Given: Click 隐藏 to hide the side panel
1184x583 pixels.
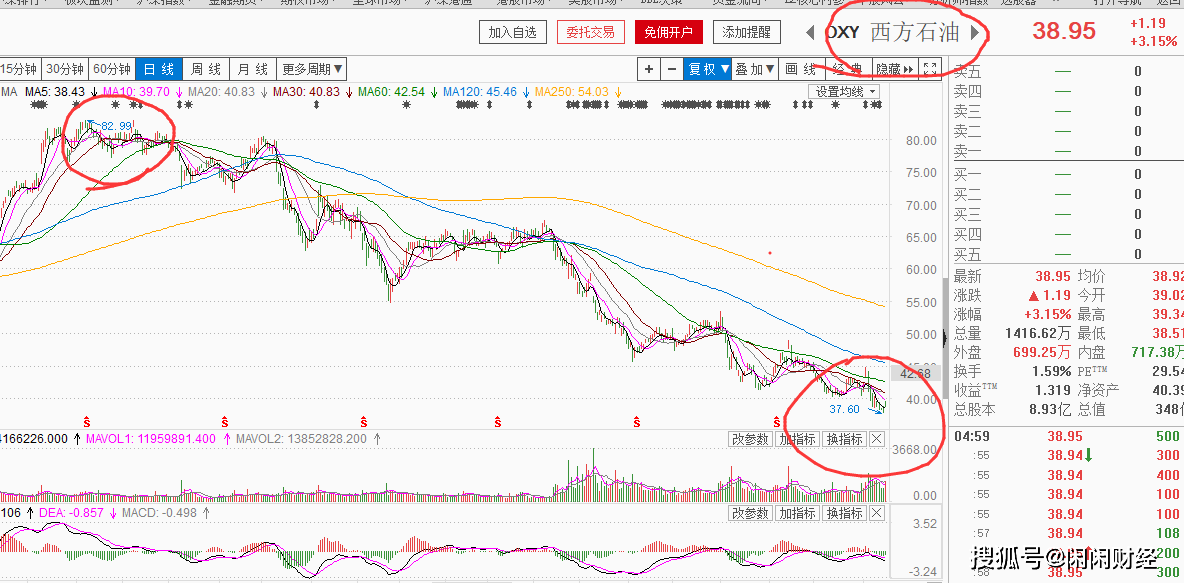Looking at the screenshot, I should 895,69.
